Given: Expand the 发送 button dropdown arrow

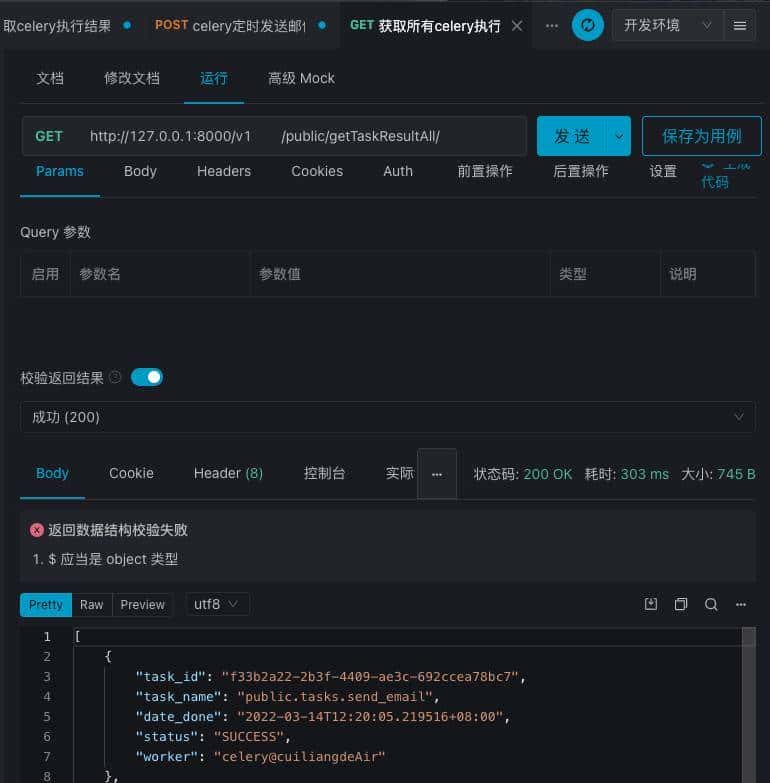Looking at the screenshot, I should coord(619,136).
